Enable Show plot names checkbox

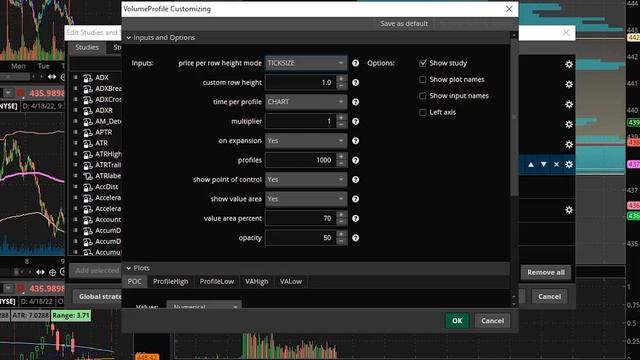tap(423, 80)
